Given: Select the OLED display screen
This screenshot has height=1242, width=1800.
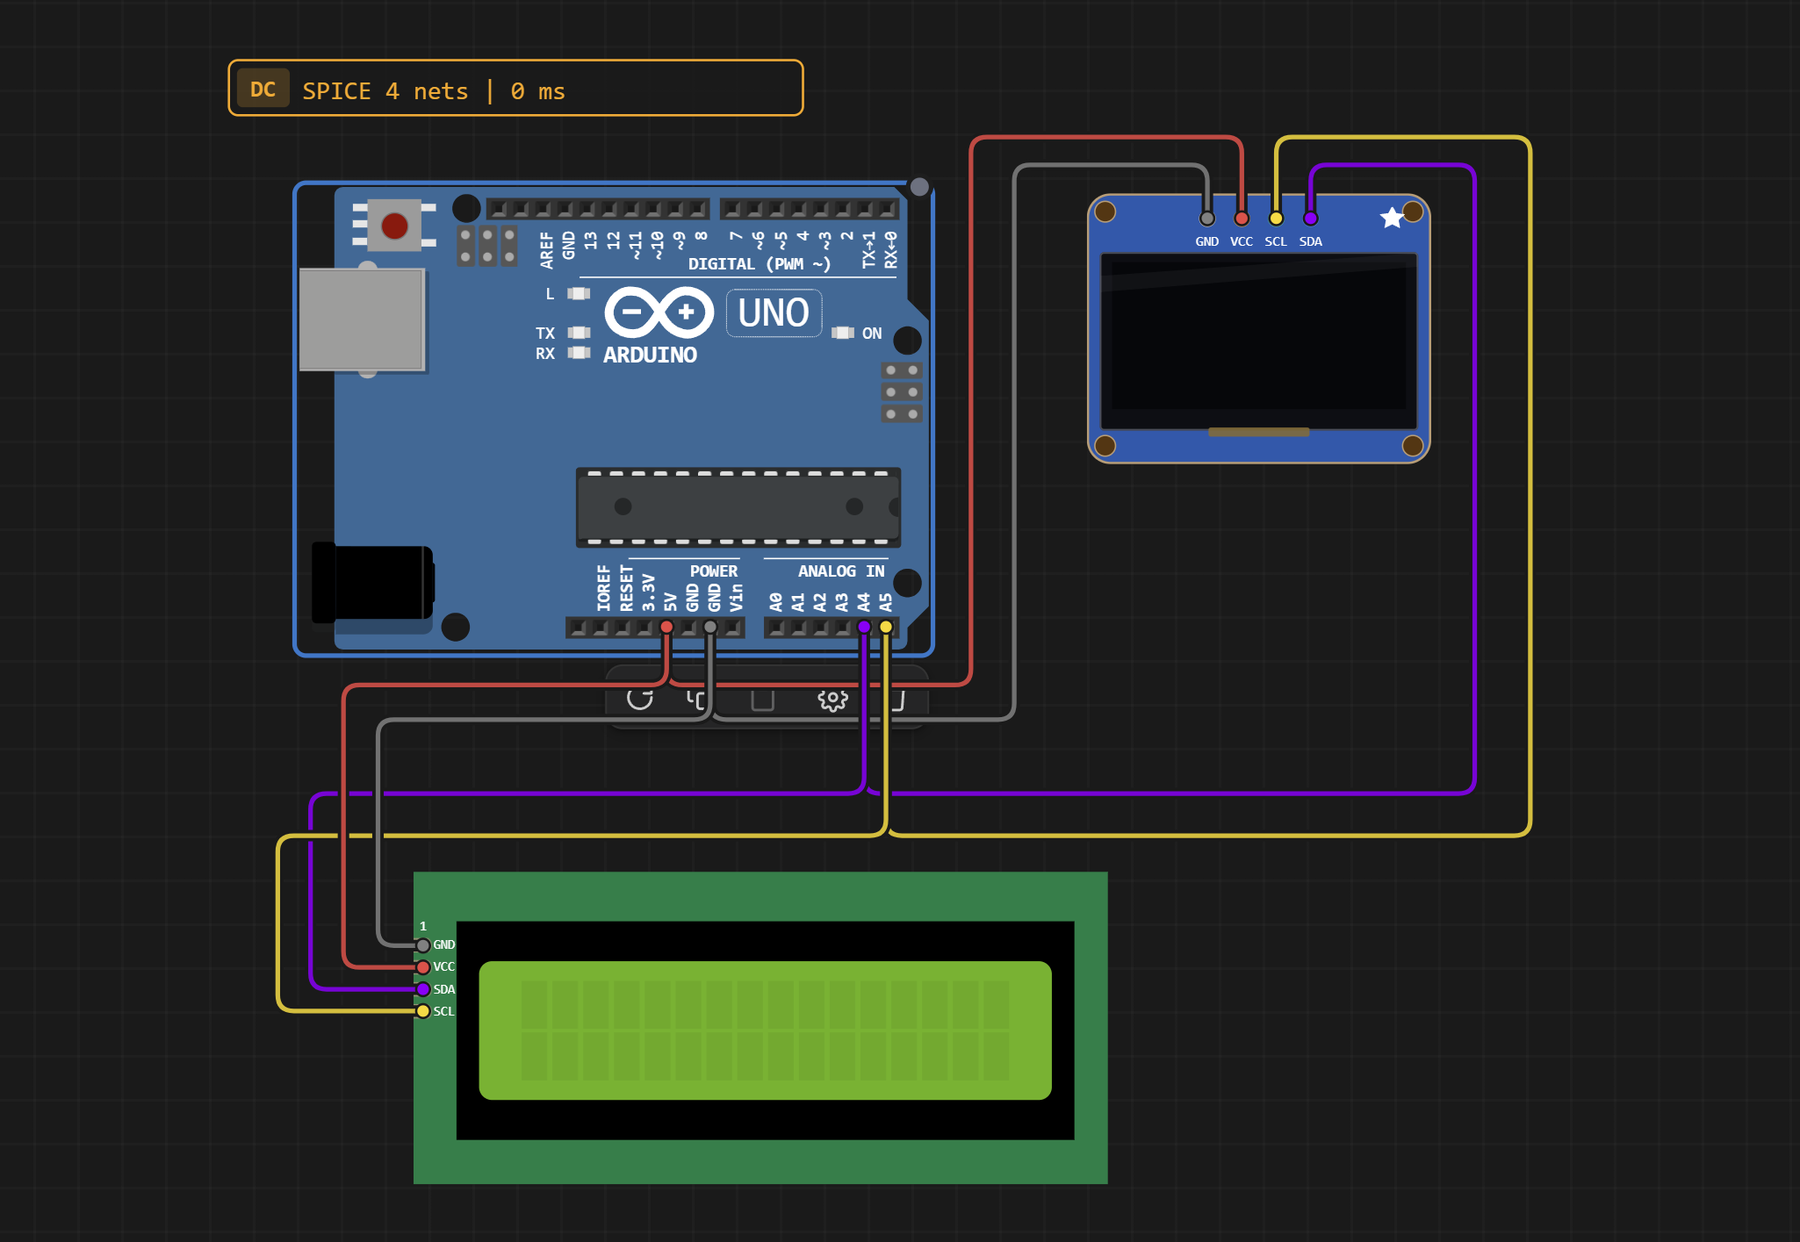Looking at the screenshot, I should (1258, 341).
